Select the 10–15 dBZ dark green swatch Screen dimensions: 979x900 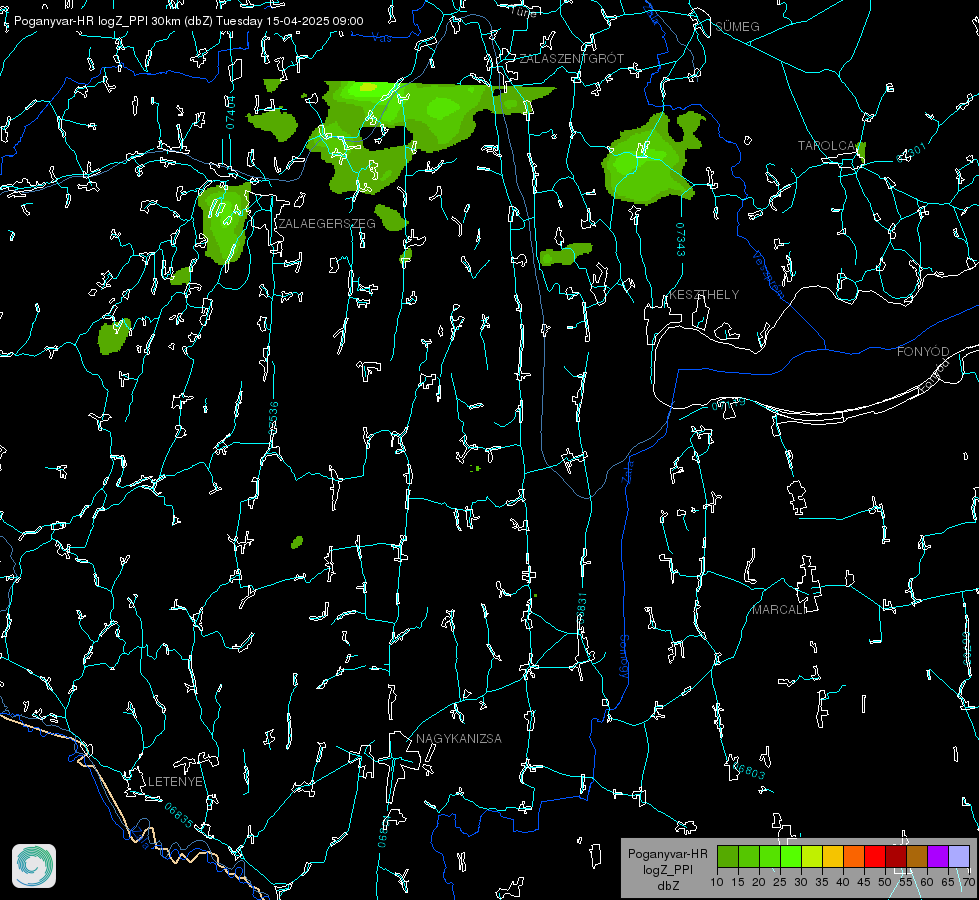(728, 856)
